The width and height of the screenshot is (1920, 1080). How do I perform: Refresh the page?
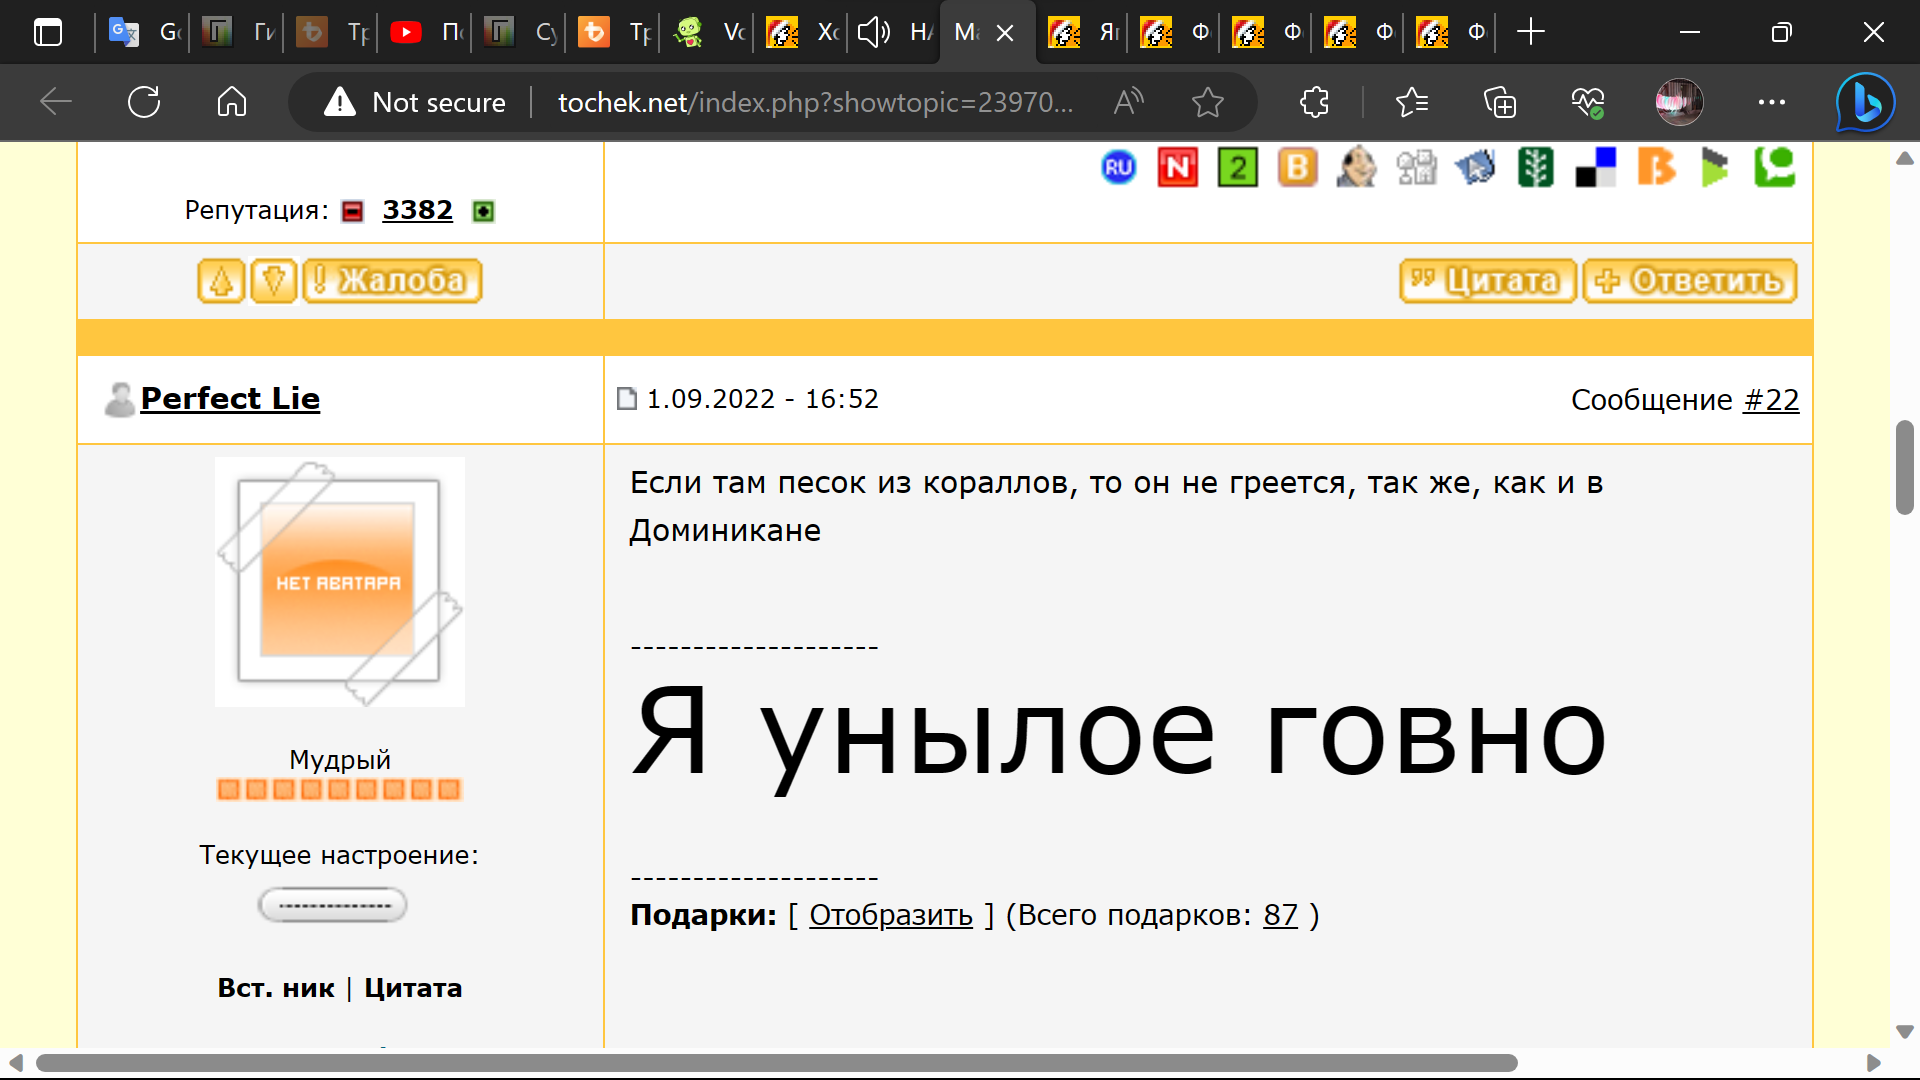click(x=144, y=102)
